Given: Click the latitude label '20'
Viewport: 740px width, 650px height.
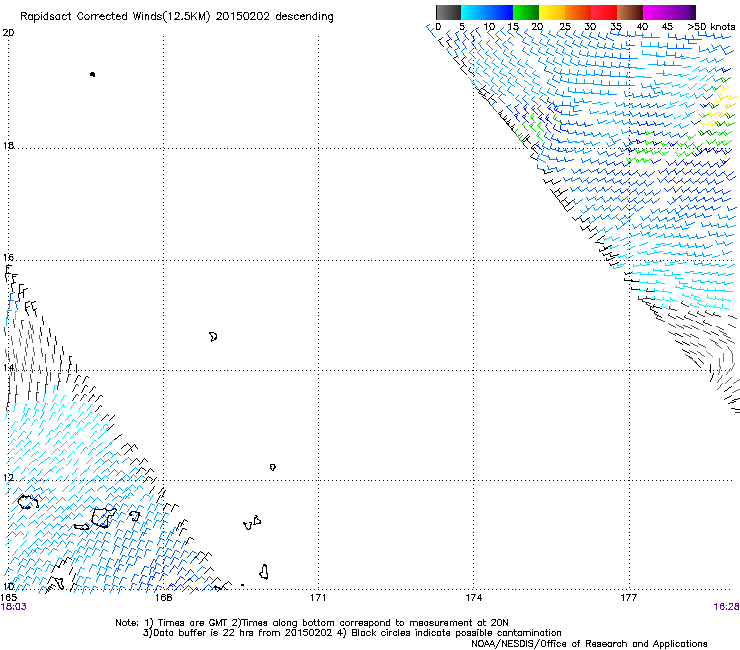Looking at the screenshot, I should [x=8, y=33].
